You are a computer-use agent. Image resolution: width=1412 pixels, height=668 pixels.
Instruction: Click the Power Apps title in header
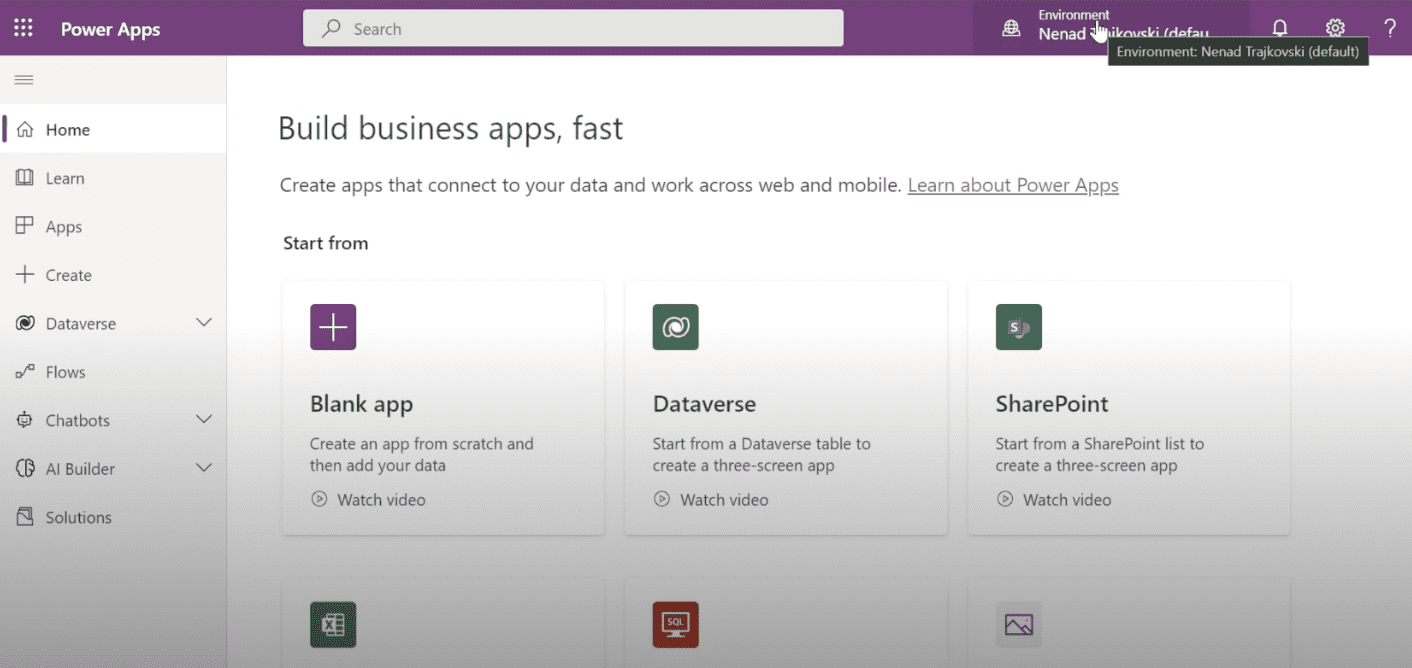(x=110, y=29)
